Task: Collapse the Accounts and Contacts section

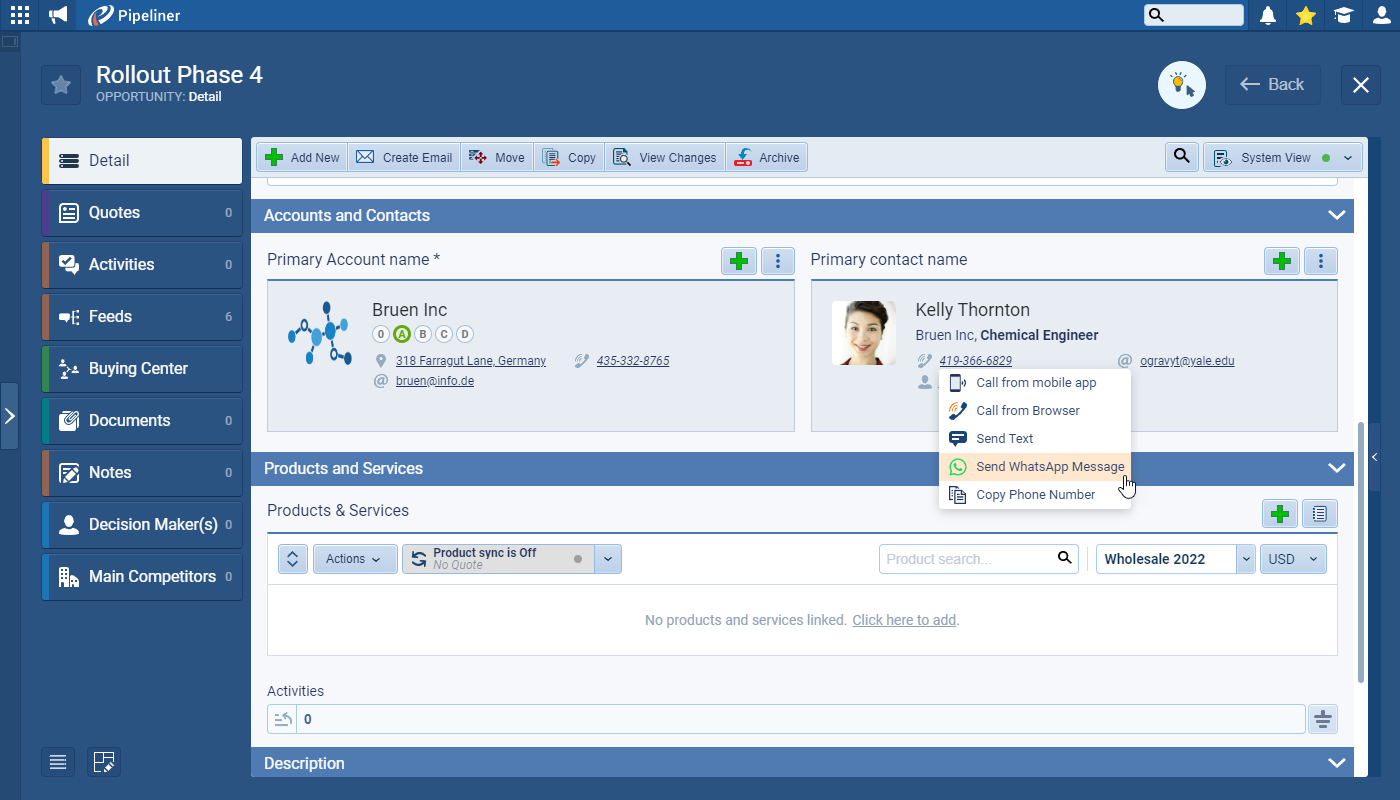Action: 1336,216
